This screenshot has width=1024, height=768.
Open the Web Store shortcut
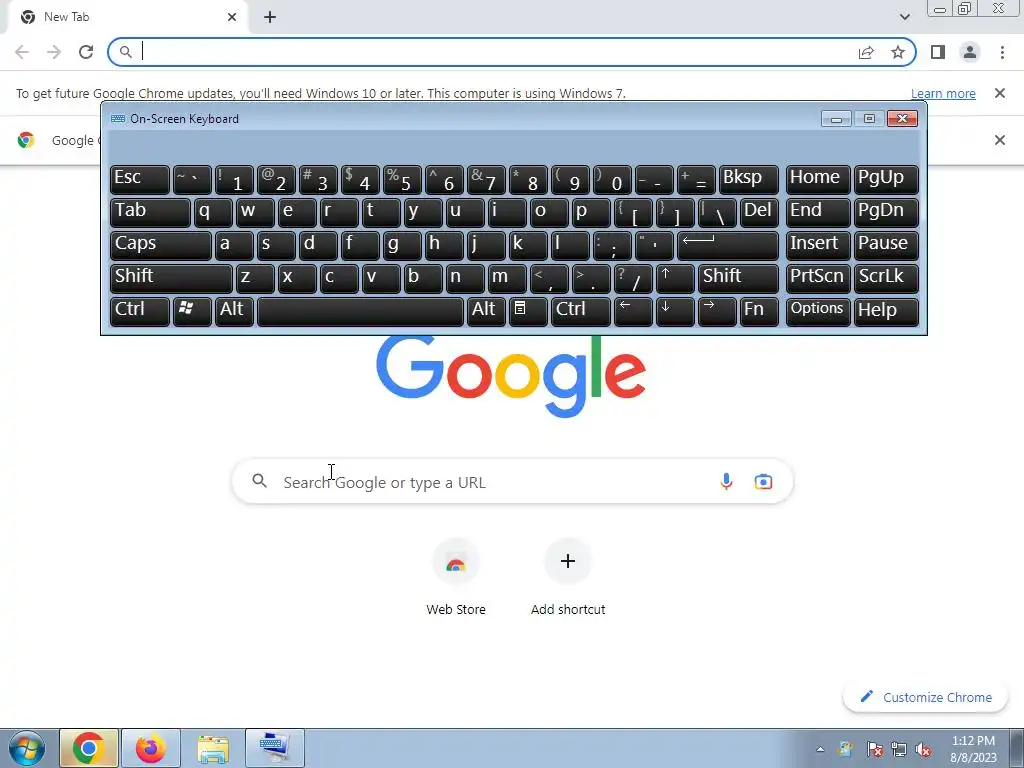456,577
